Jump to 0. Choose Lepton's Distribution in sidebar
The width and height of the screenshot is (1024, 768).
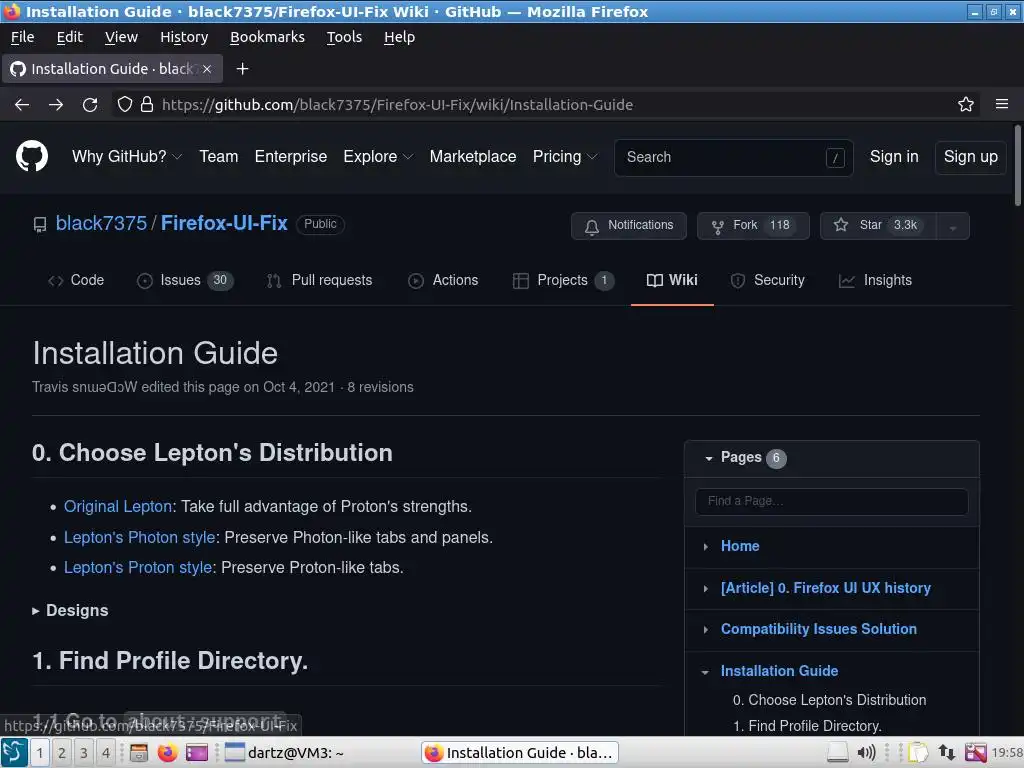coord(829,700)
